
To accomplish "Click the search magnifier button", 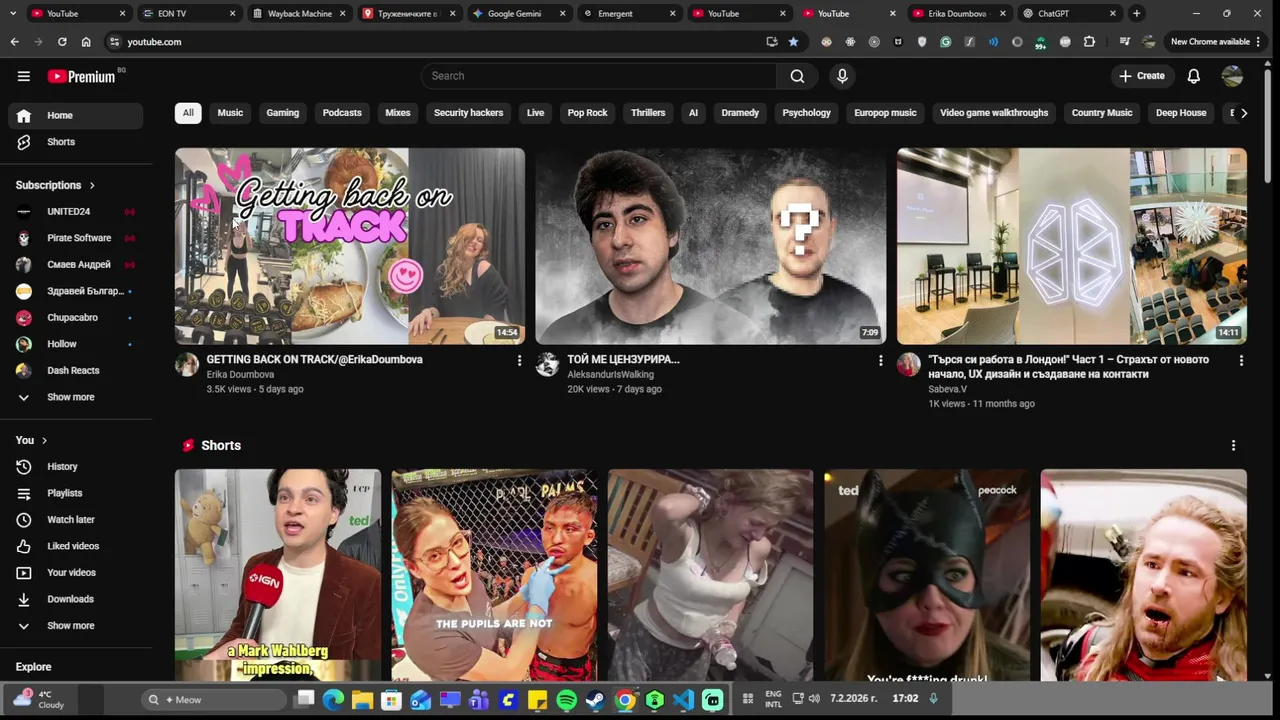I will [797, 76].
